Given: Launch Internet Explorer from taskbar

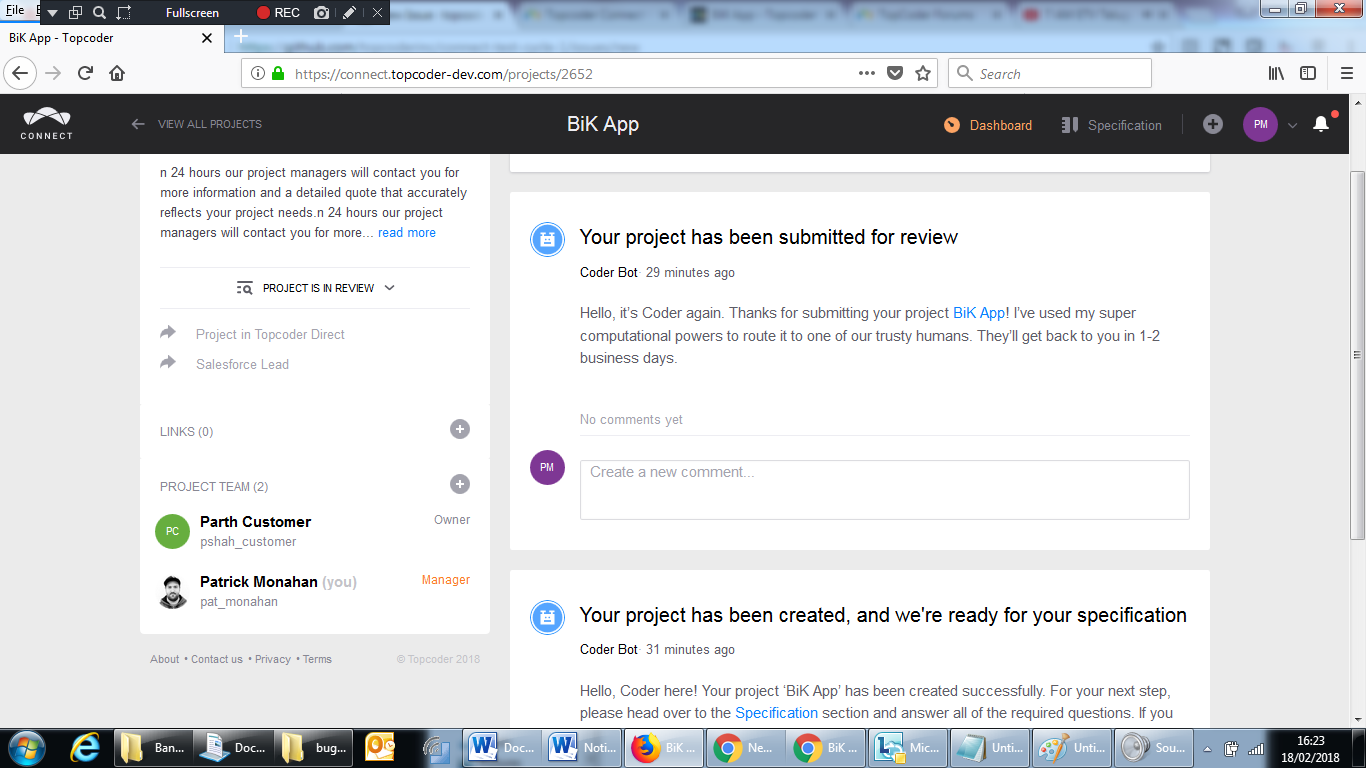Looking at the screenshot, I should (x=85, y=747).
